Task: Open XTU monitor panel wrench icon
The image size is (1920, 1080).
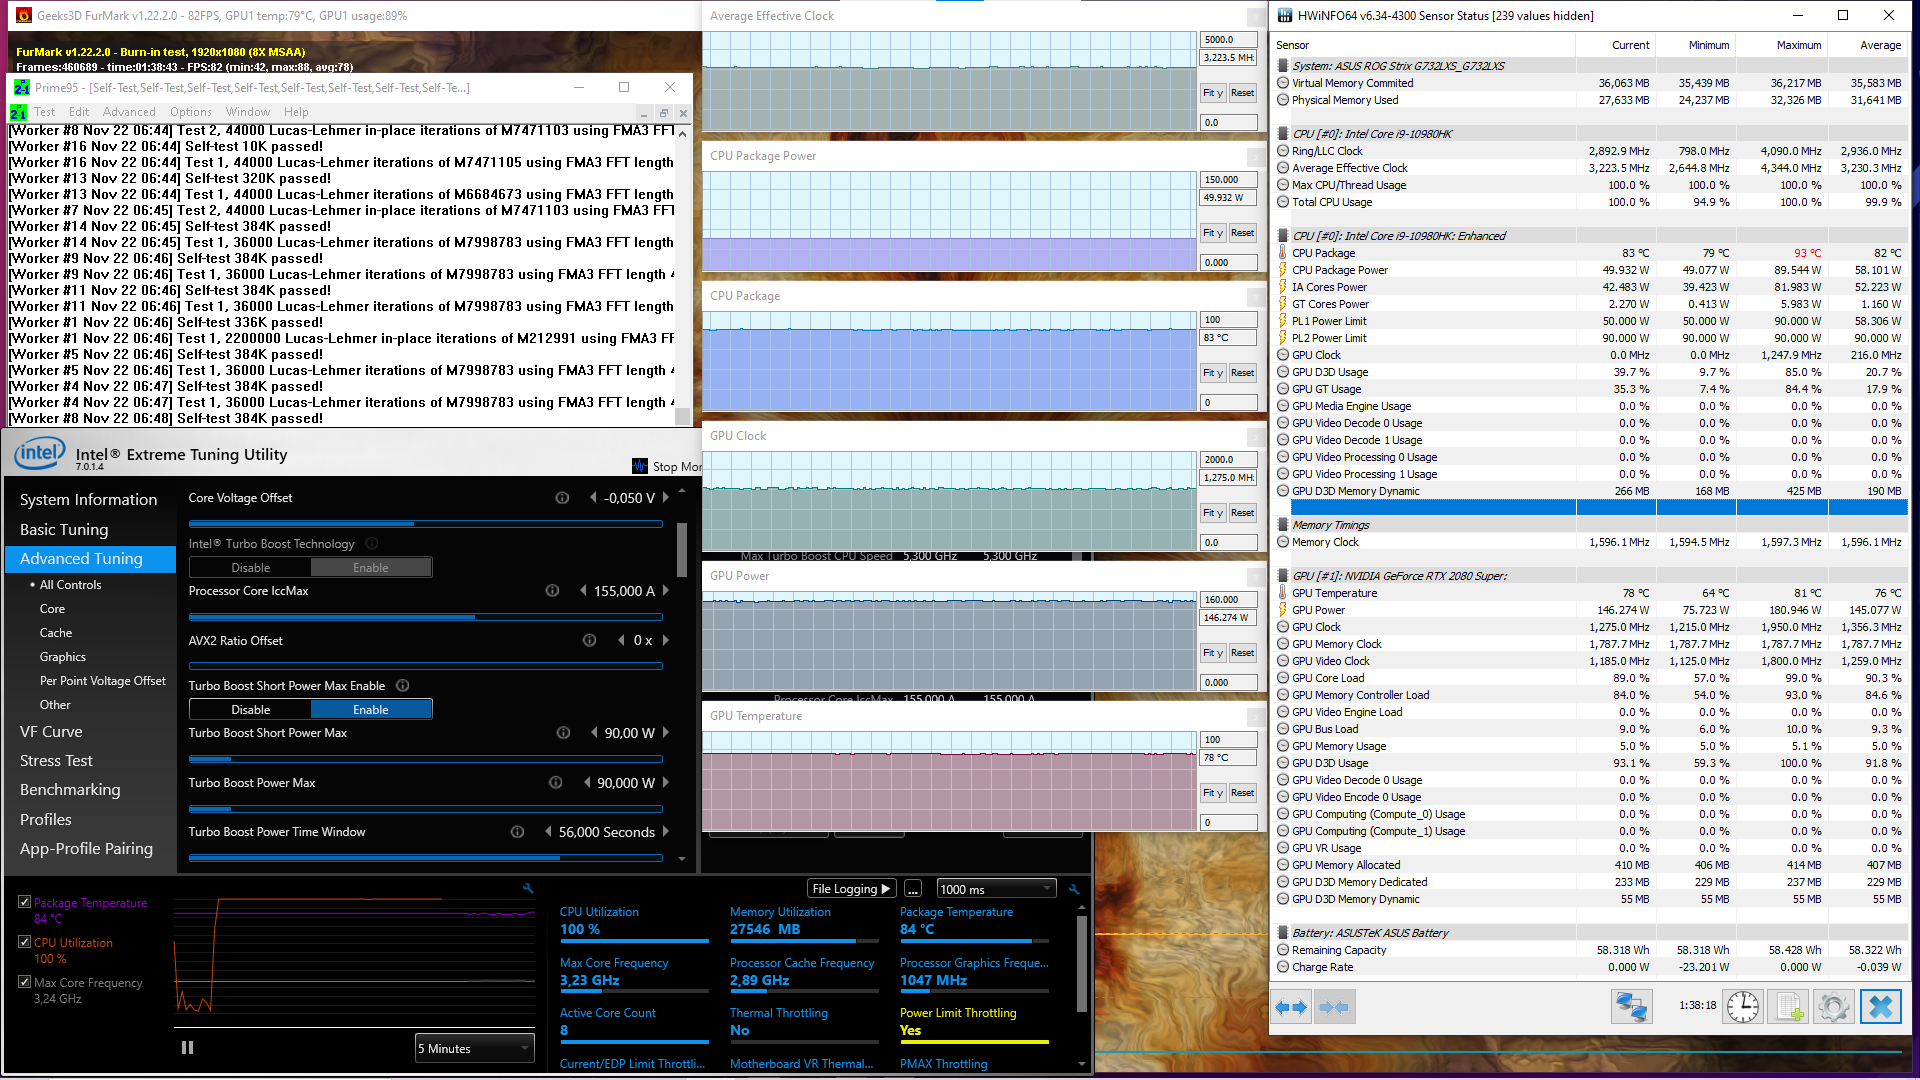Action: click(x=1074, y=889)
